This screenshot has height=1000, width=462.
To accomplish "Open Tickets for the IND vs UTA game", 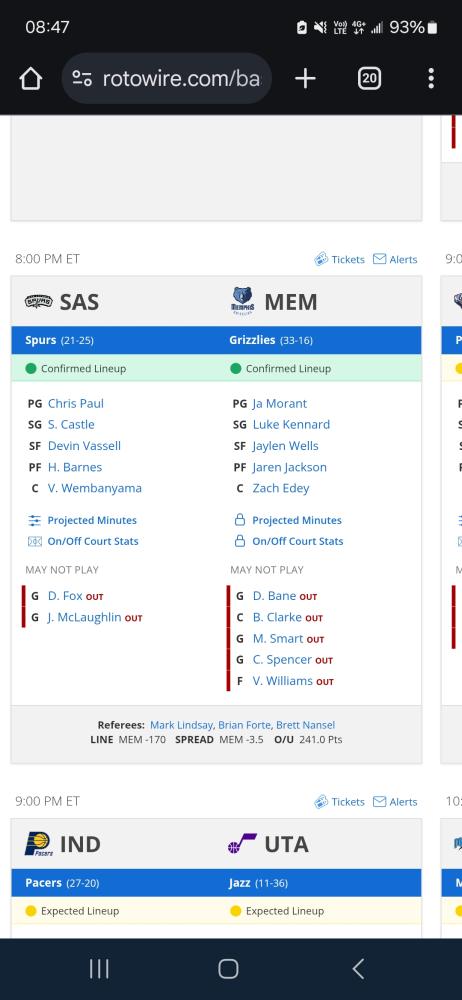I will pyautogui.click(x=339, y=802).
